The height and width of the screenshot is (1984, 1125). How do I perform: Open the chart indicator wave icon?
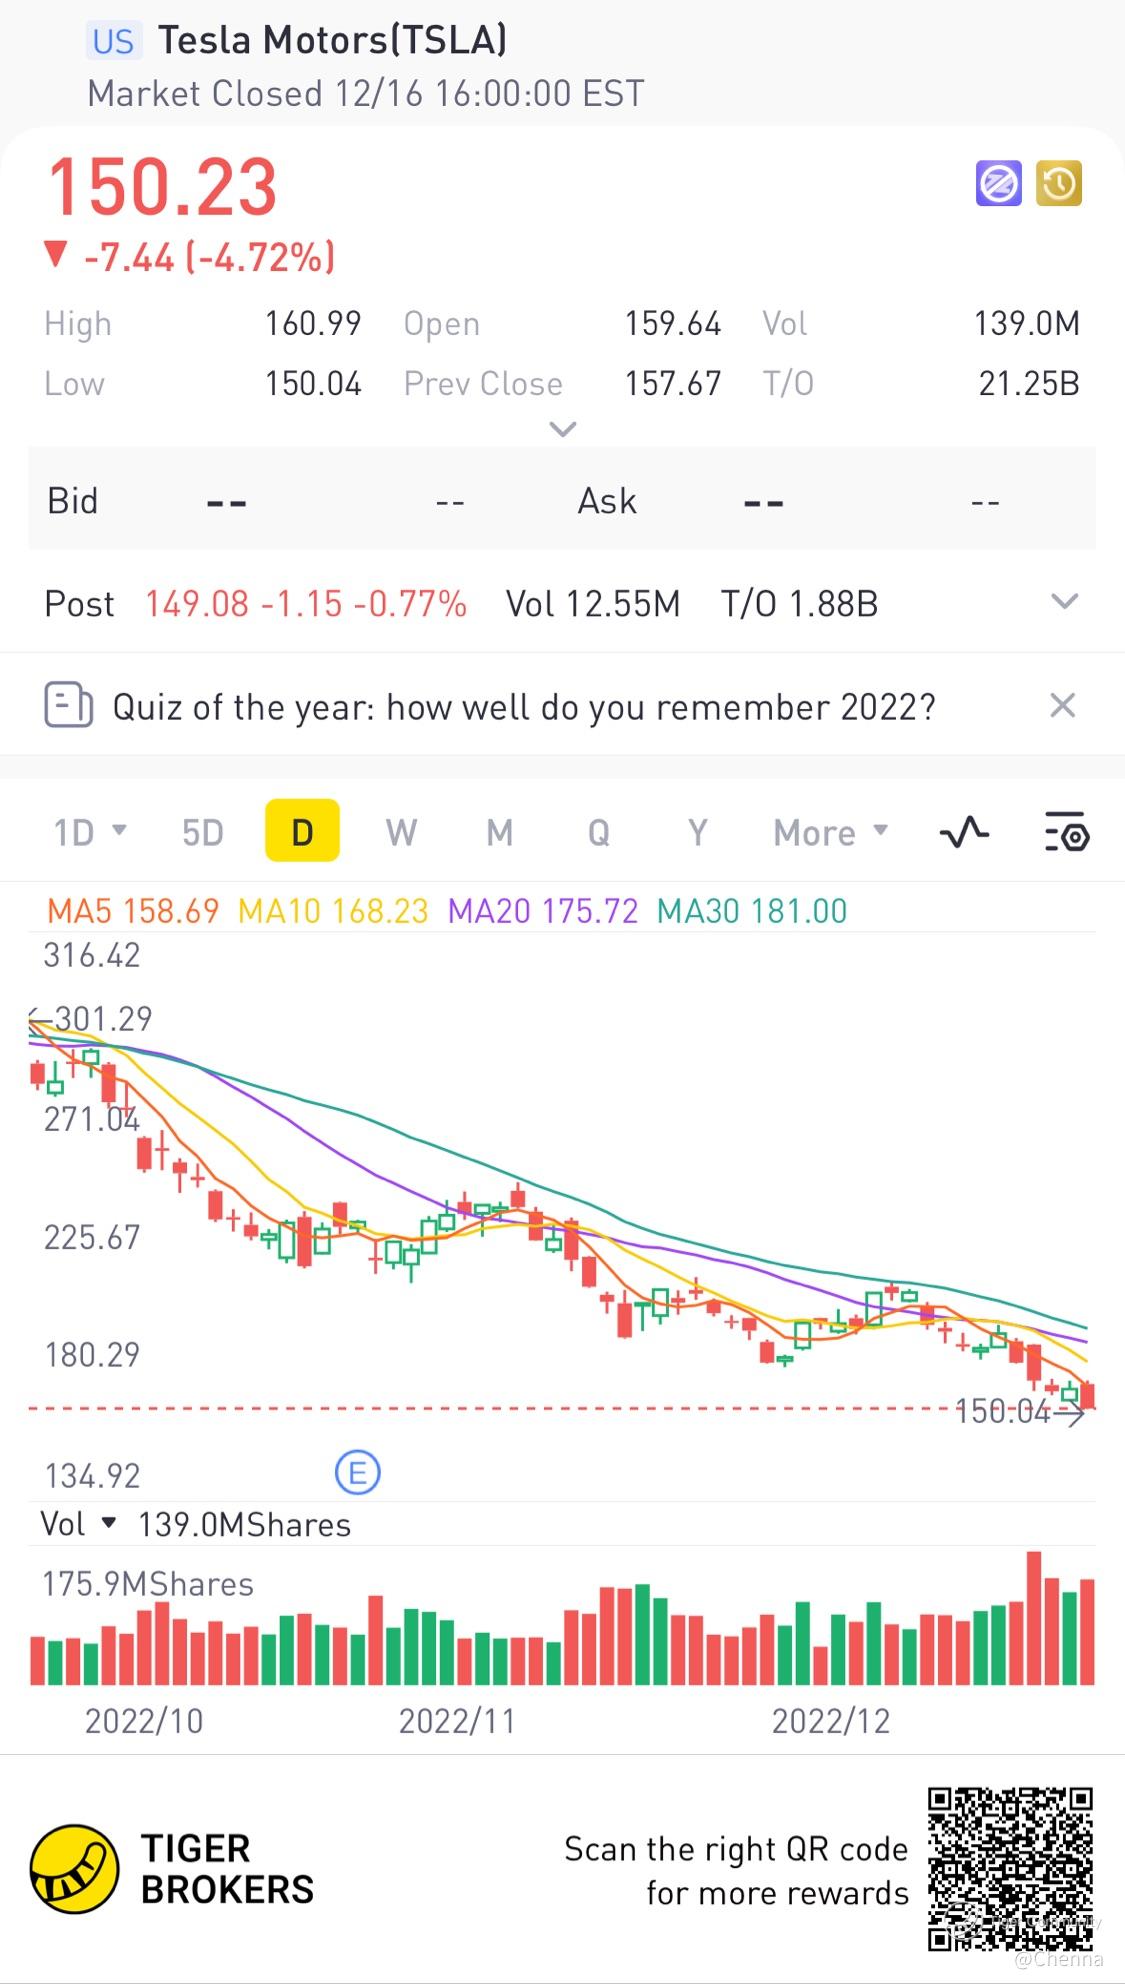[x=964, y=832]
